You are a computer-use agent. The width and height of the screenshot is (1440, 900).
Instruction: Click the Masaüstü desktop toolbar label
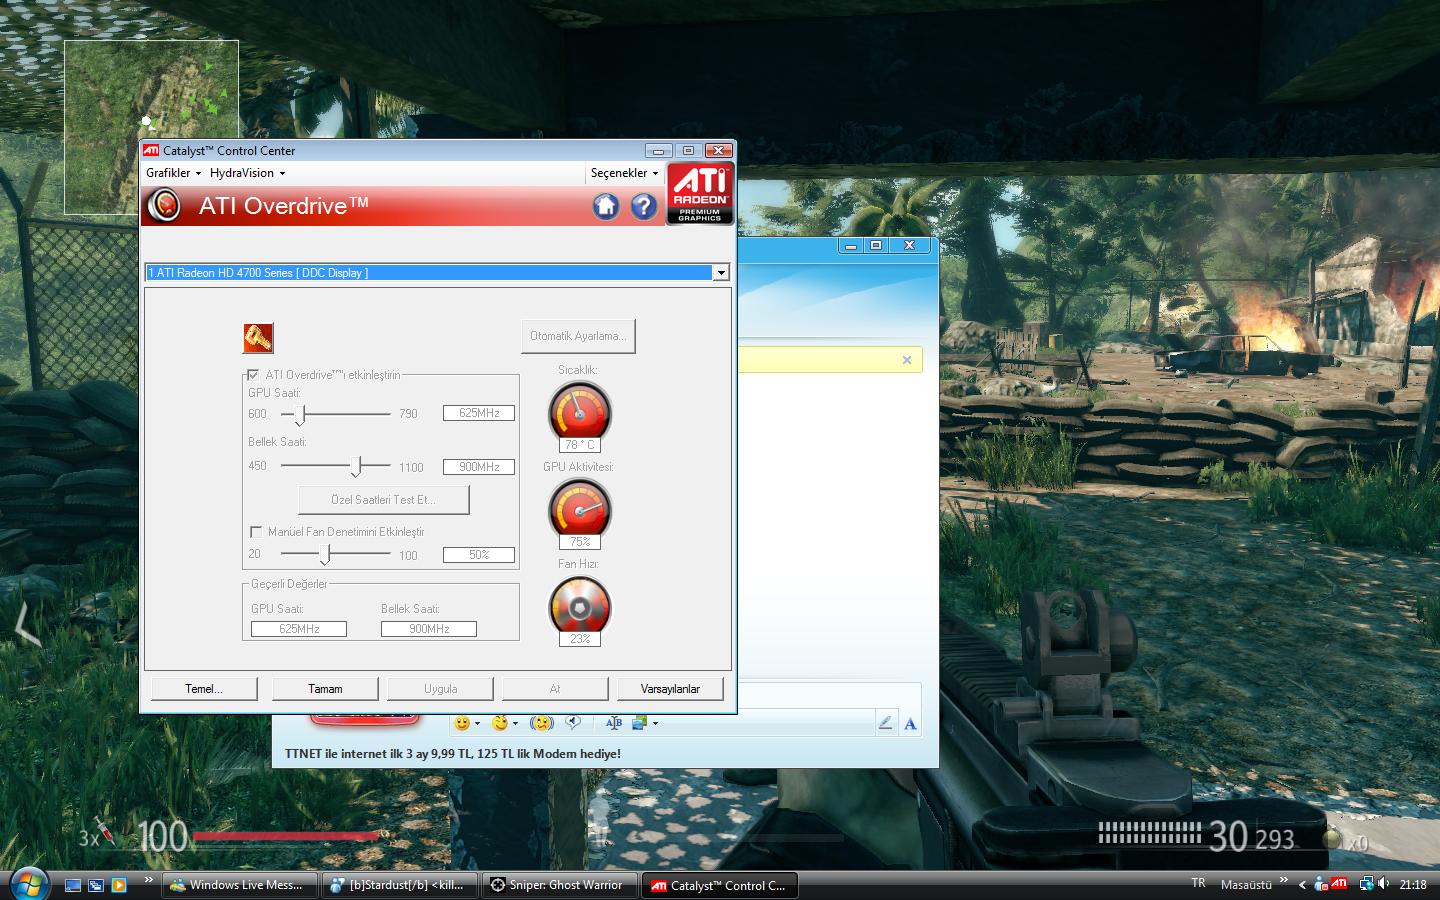(x=1246, y=884)
